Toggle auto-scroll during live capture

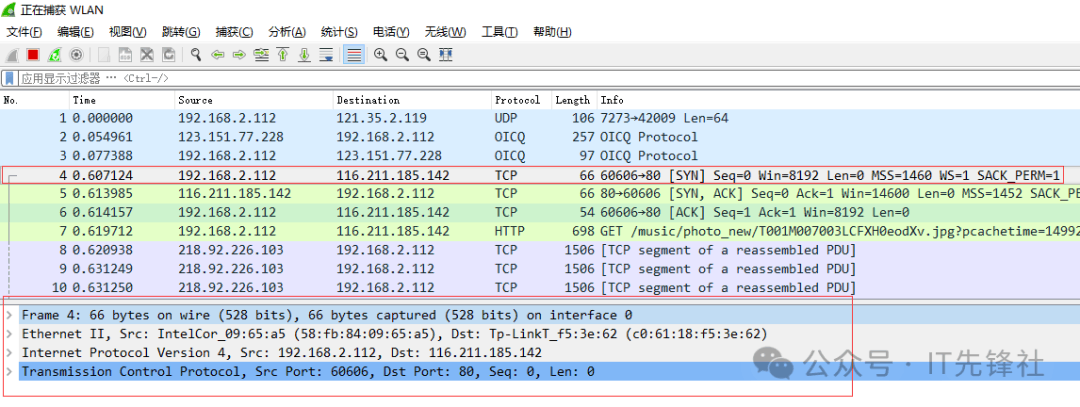point(326,55)
